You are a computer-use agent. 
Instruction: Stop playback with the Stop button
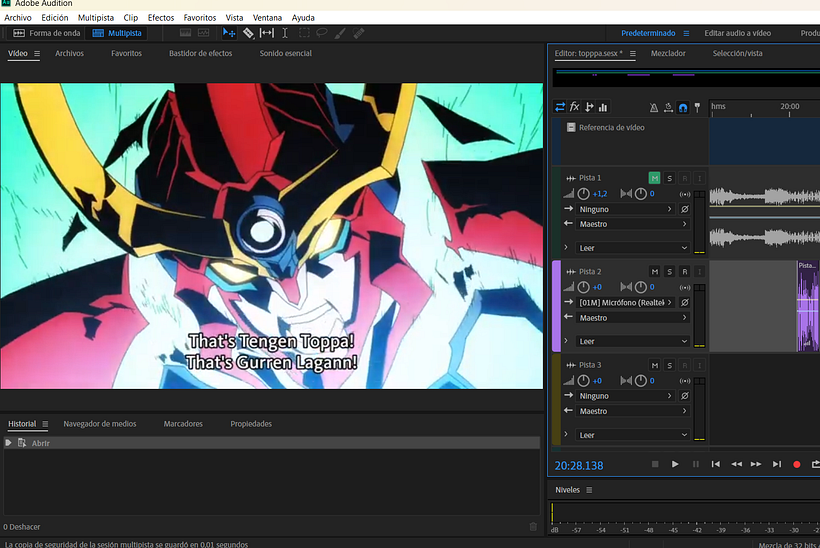(655, 464)
